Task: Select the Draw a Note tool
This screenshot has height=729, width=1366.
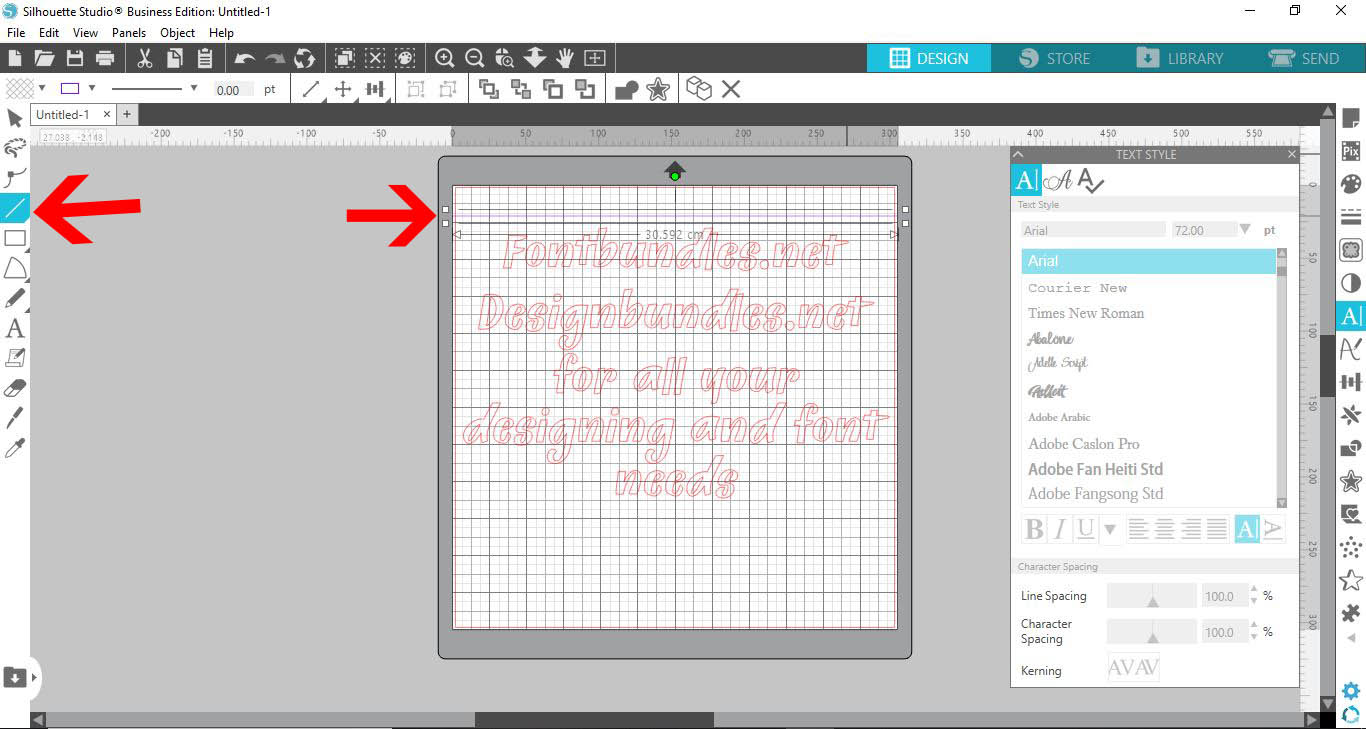Action: (x=15, y=357)
